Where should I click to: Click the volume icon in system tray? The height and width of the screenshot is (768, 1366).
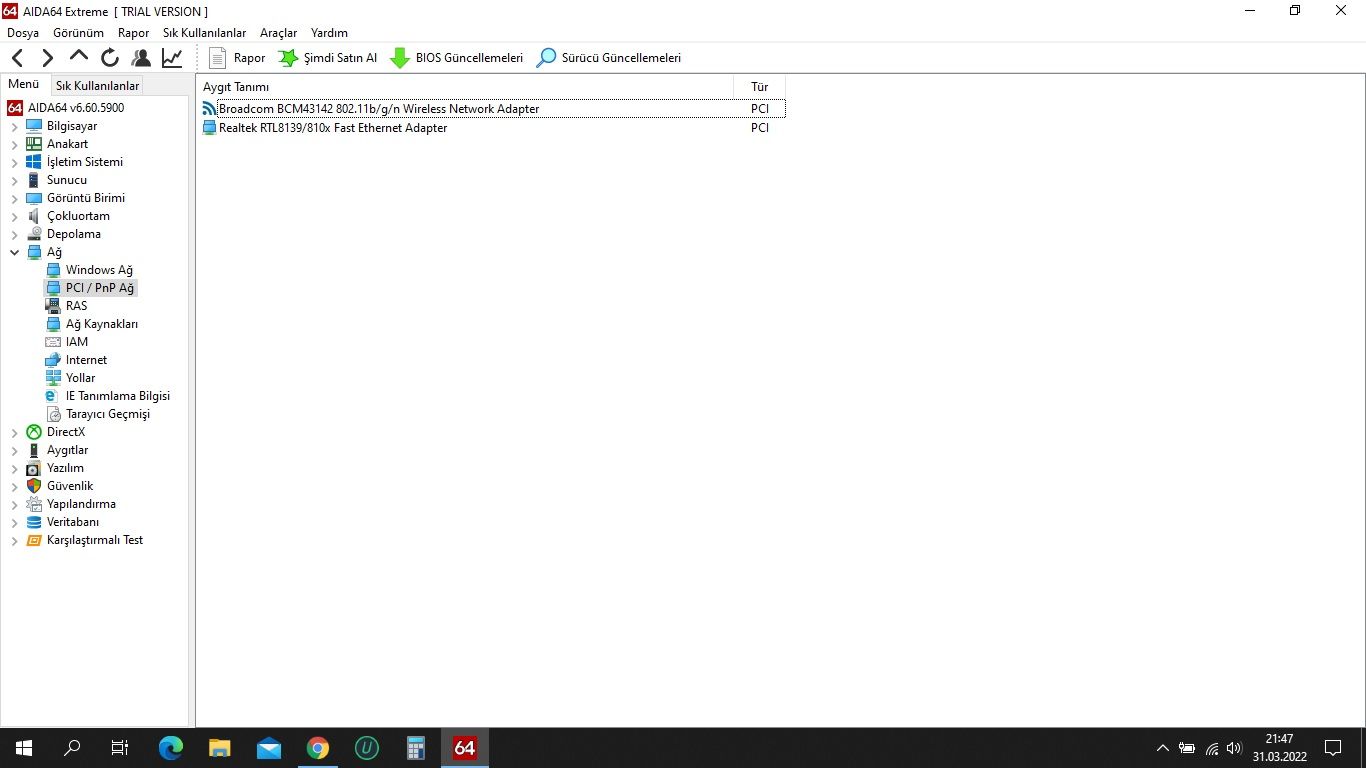[x=1234, y=748]
